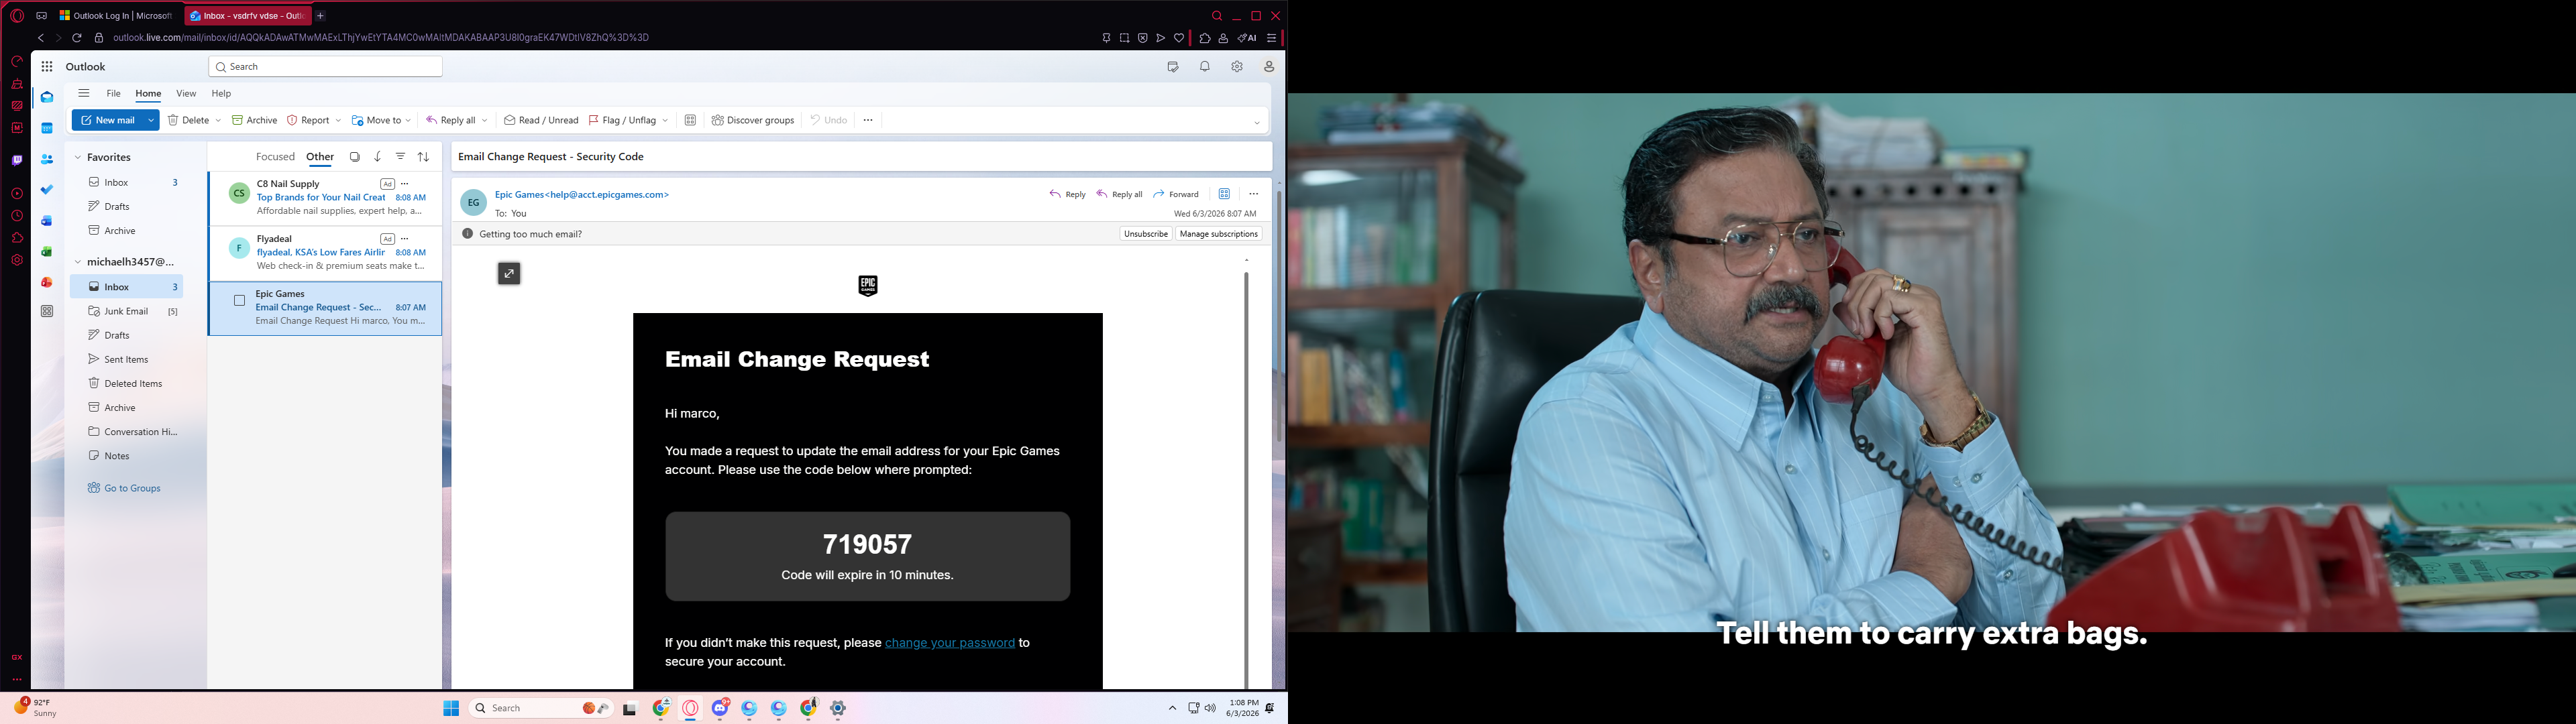Expand the ribbon options chevron

coord(1257,123)
